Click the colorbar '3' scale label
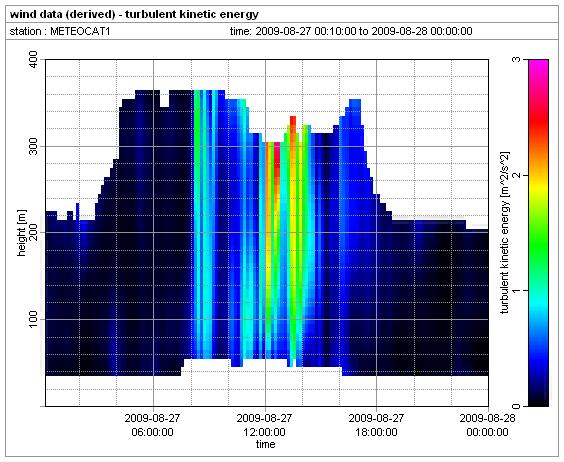 tap(516, 59)
